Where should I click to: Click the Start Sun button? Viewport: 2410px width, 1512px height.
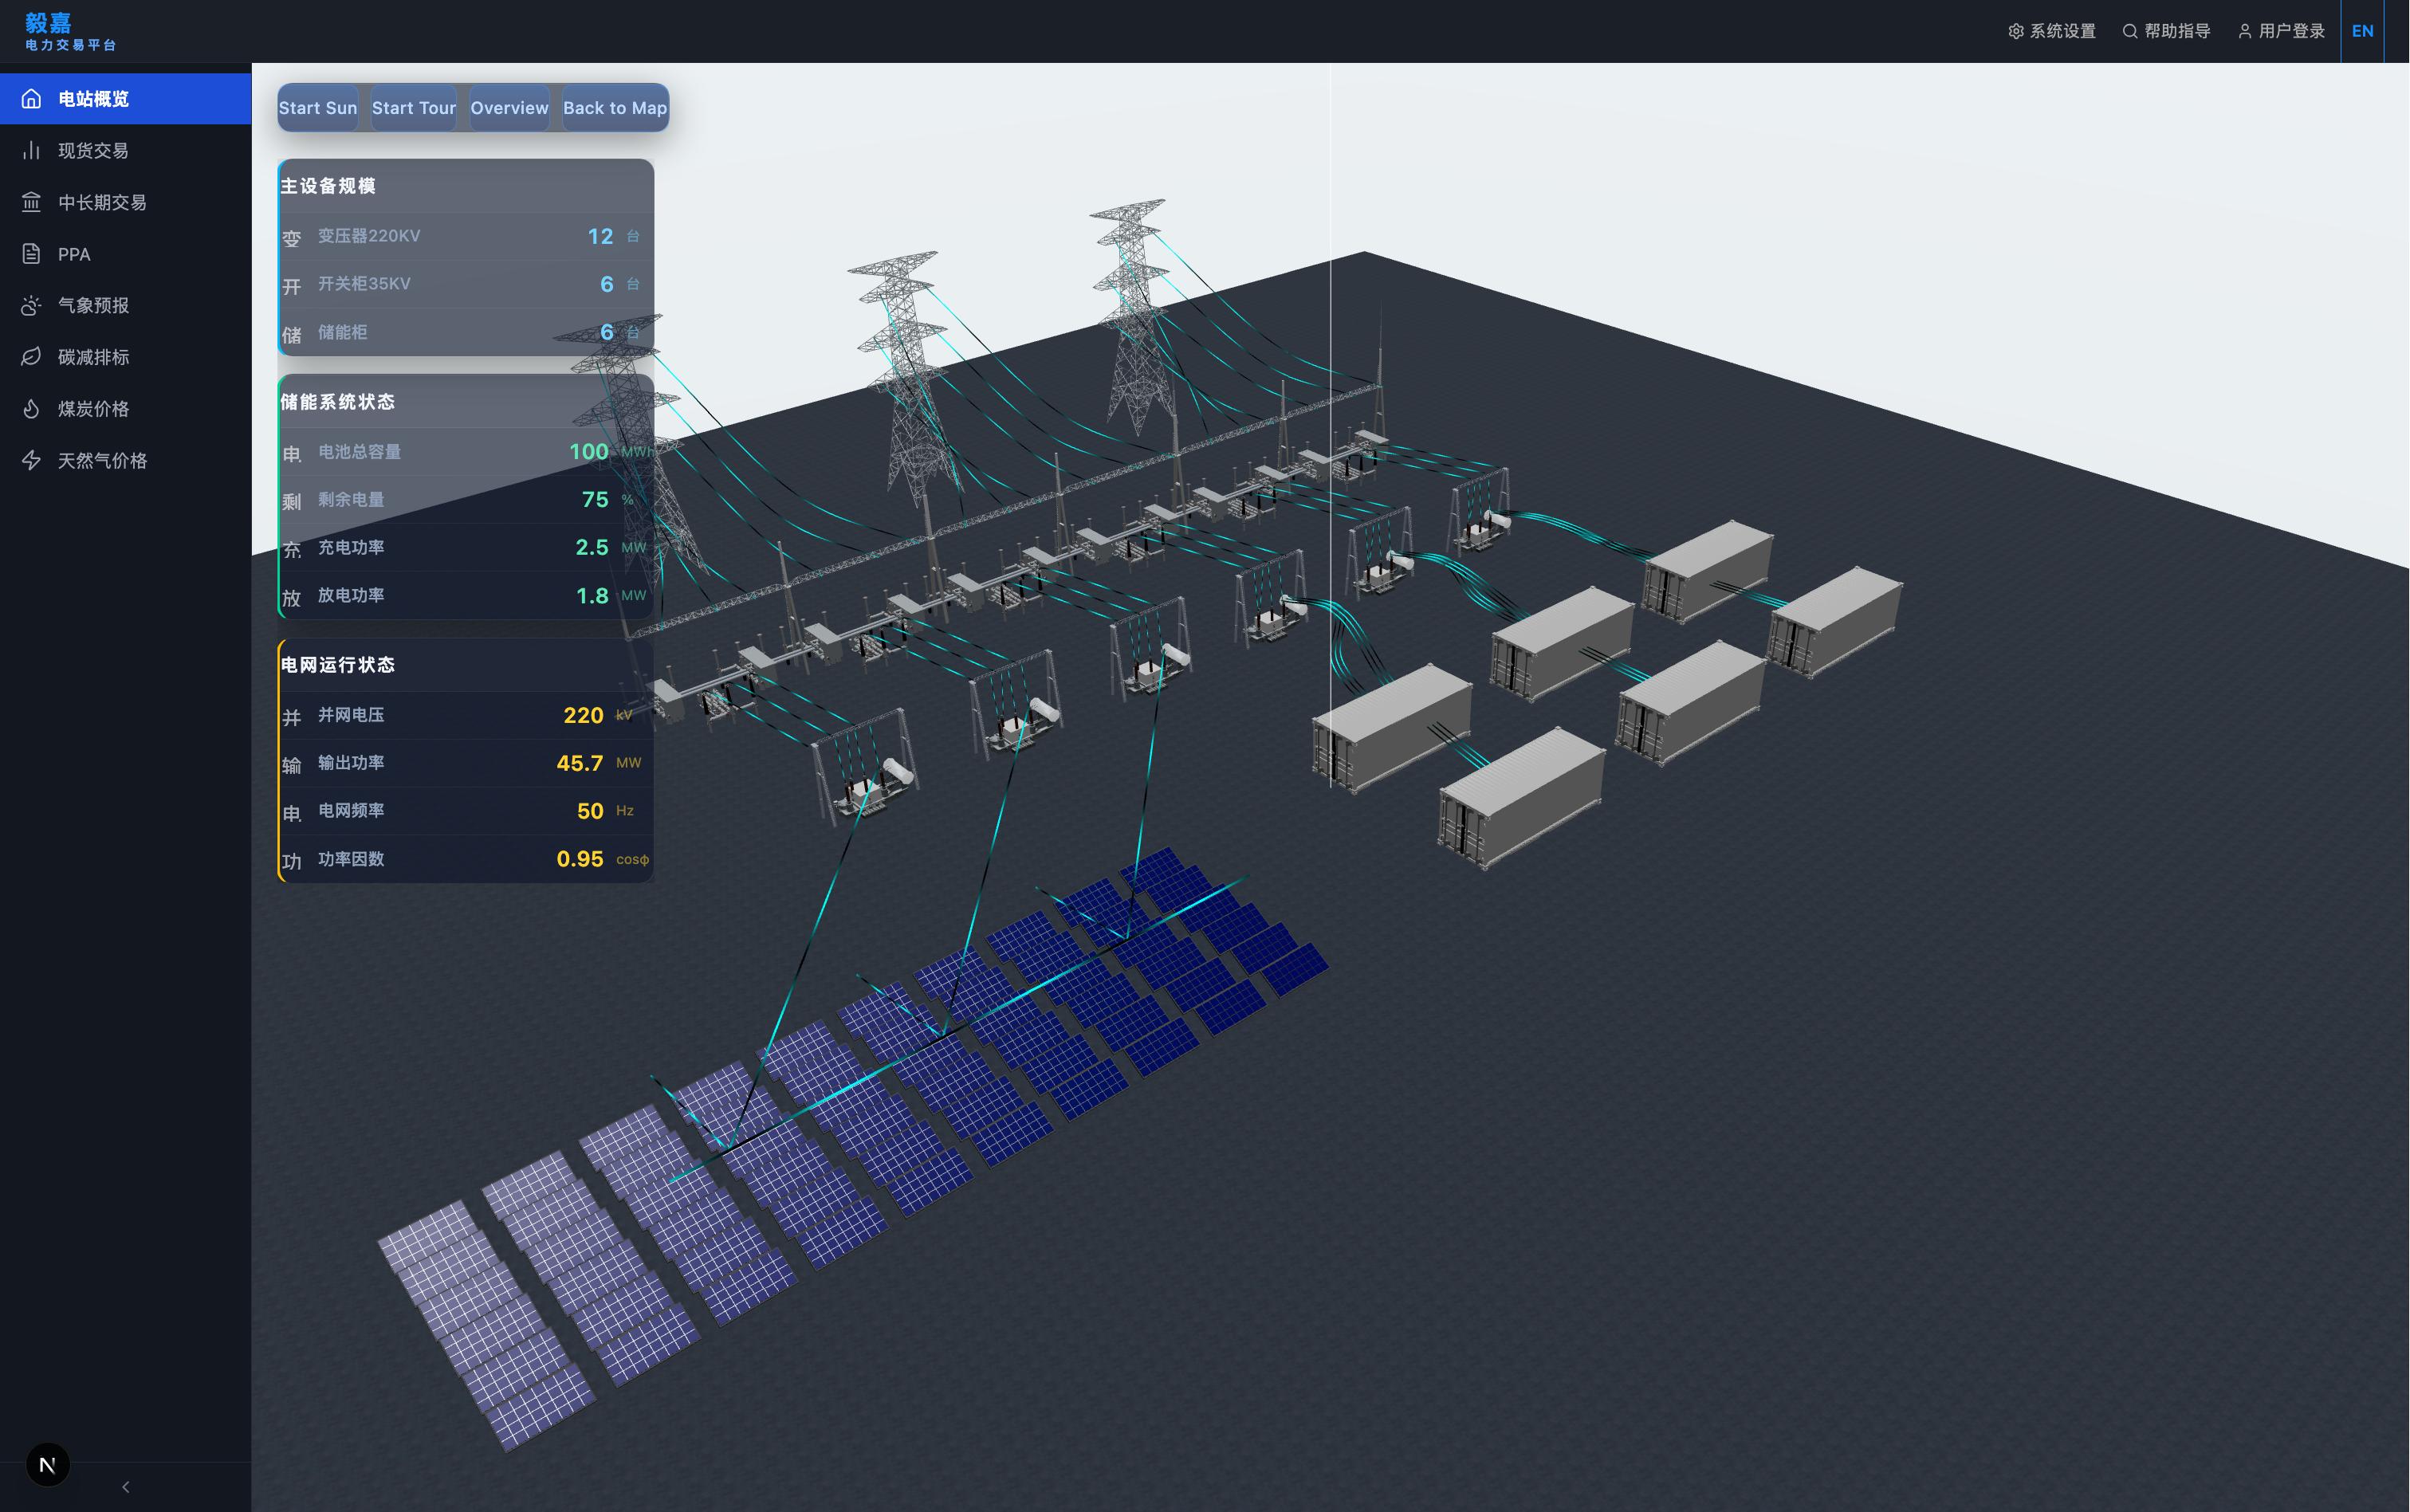coord(318,108)
